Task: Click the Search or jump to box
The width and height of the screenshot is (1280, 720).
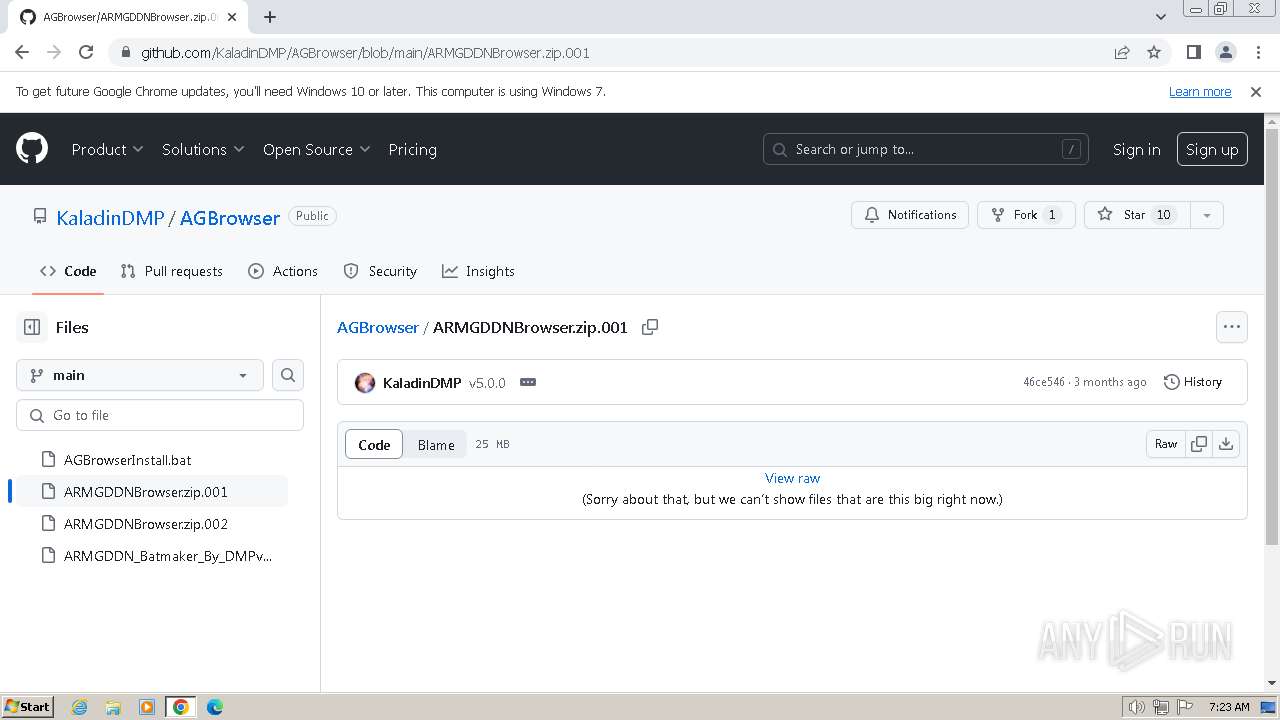Action: click(x=926, y=149)
